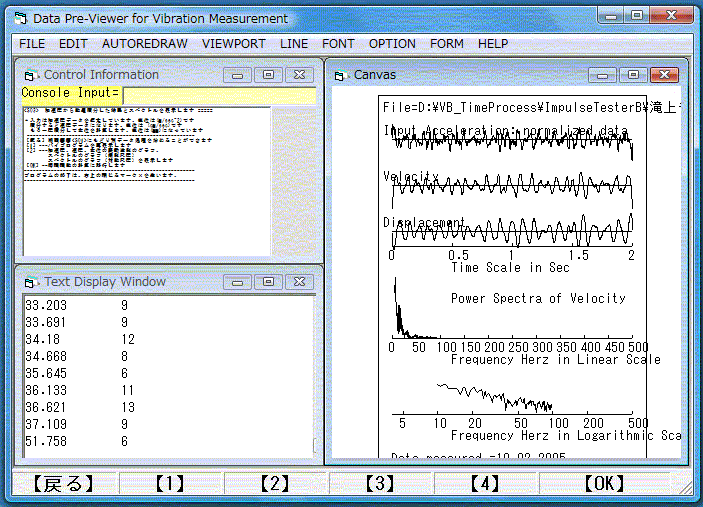Open the FILE menu
Screen dimensions: 703x507
coord(32,44)
